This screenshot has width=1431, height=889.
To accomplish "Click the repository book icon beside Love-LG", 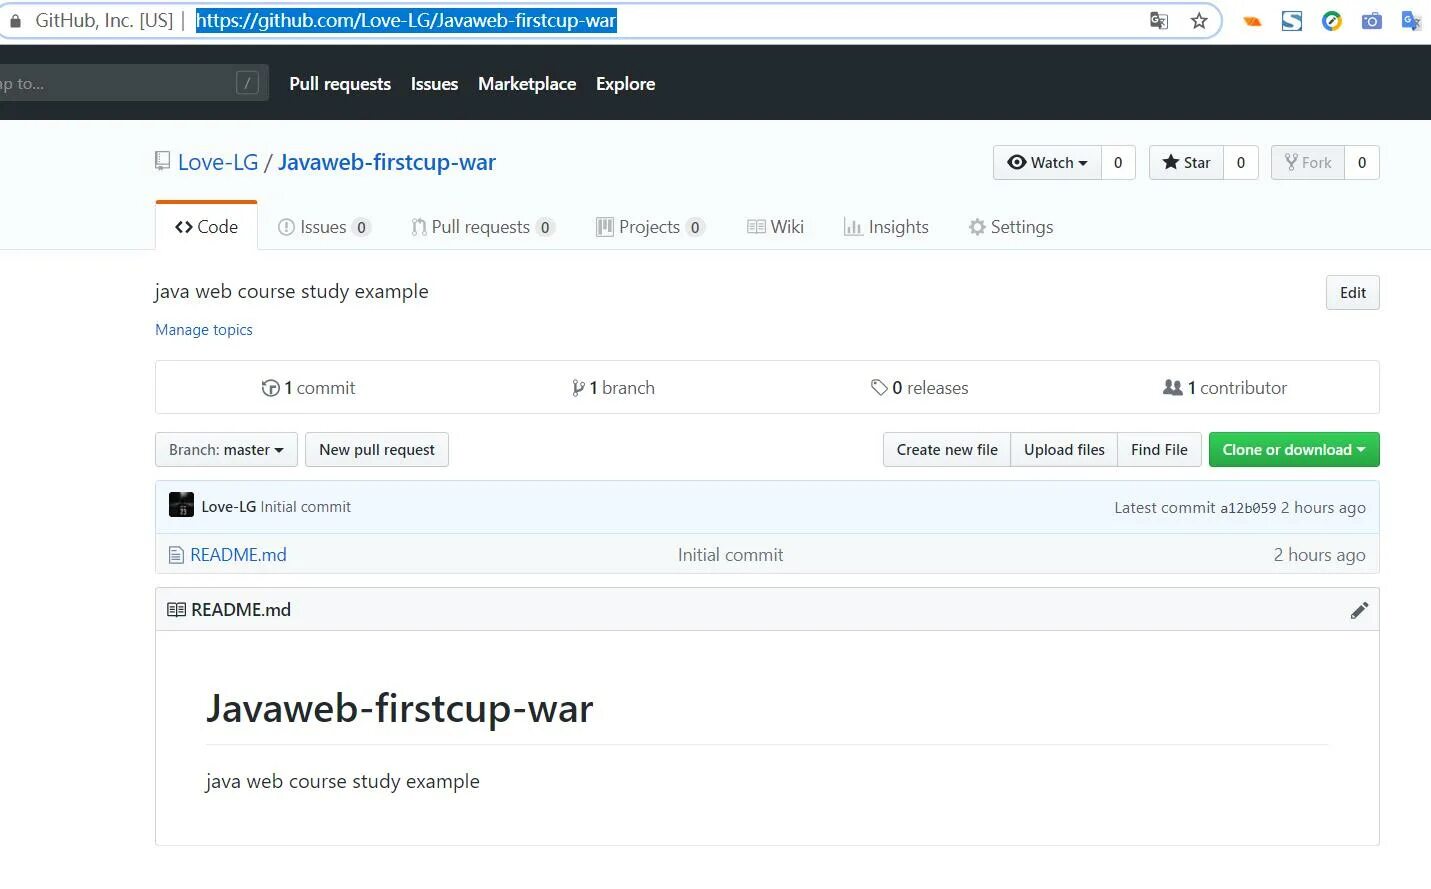I will (161, 159).
